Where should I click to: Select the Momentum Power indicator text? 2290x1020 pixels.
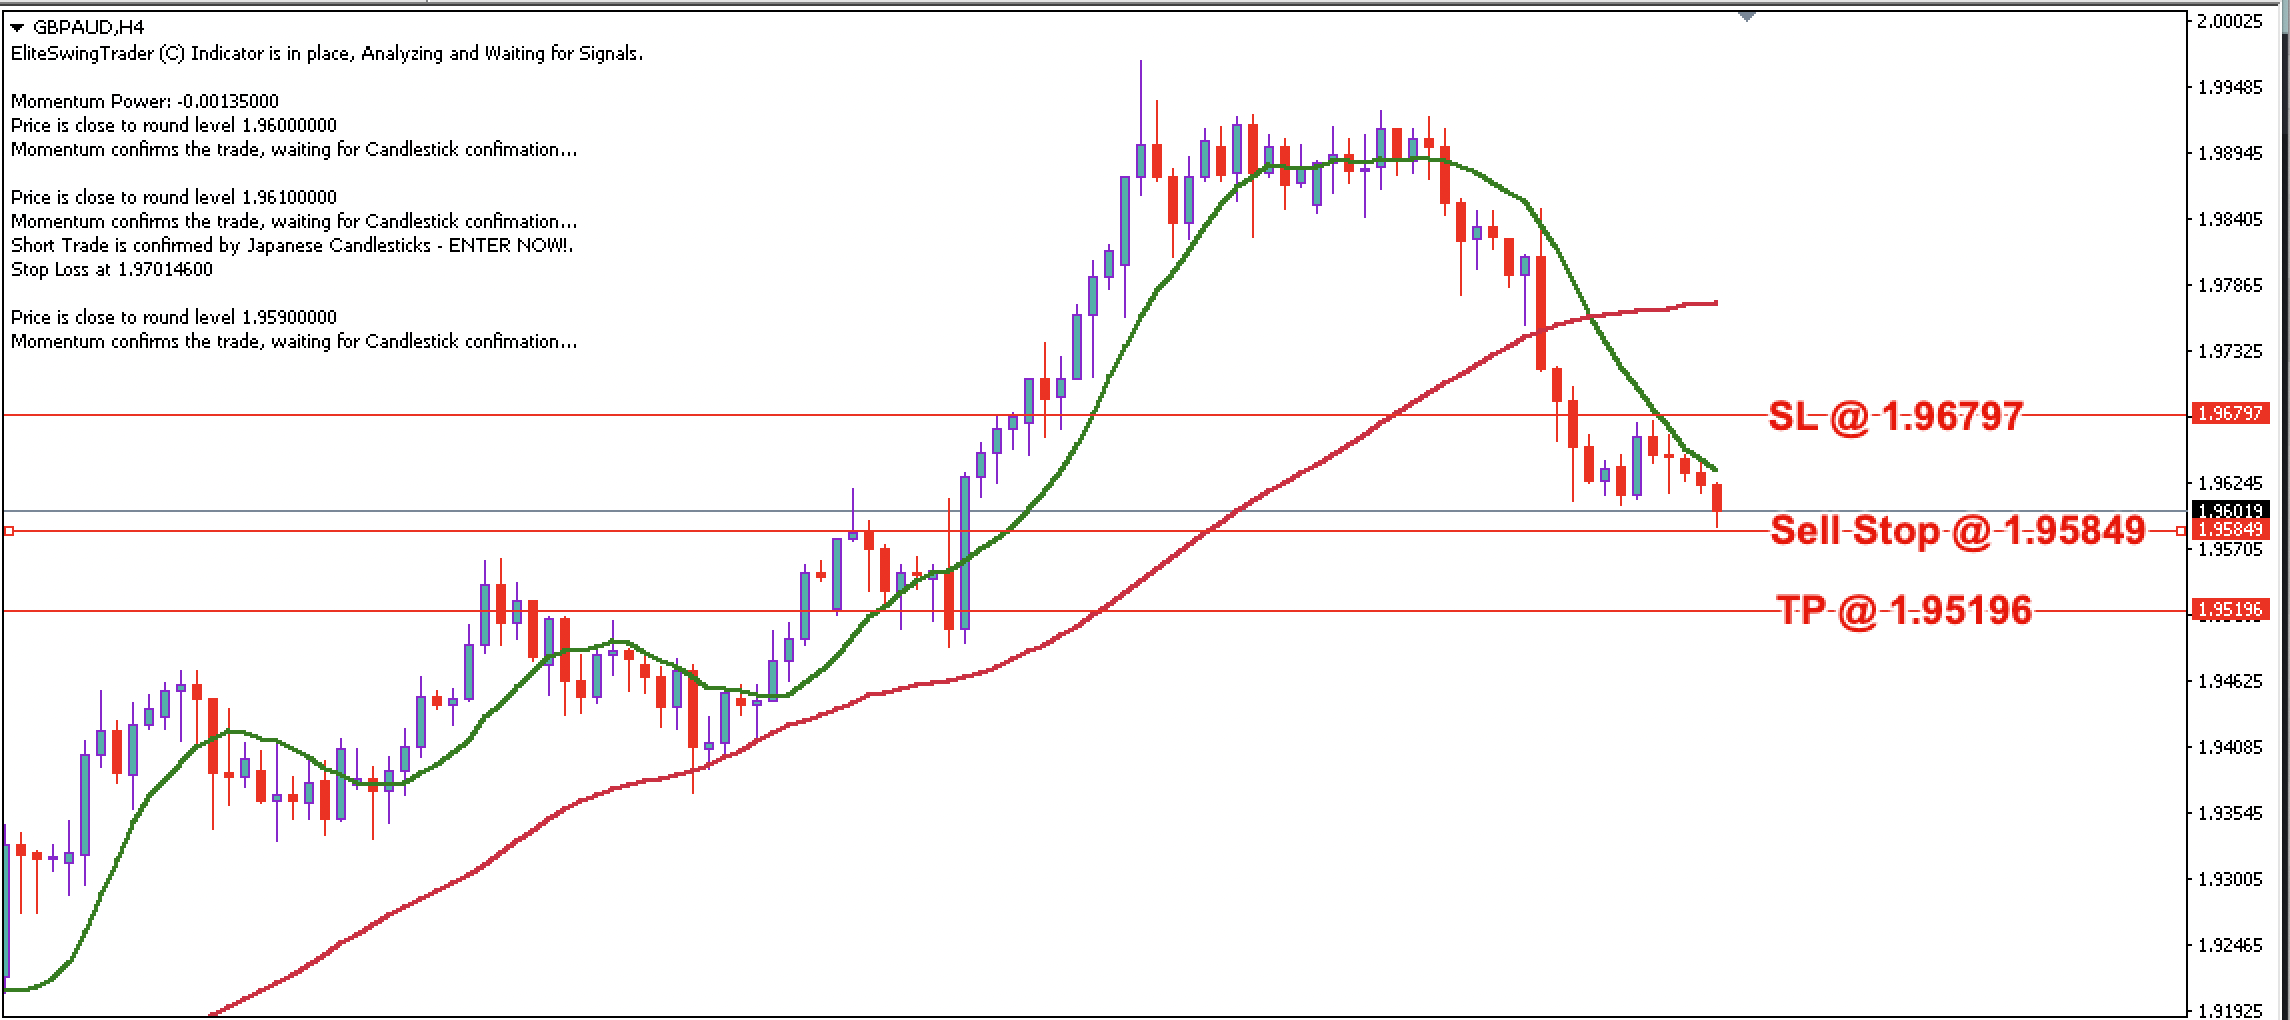(x=143, y=101)
